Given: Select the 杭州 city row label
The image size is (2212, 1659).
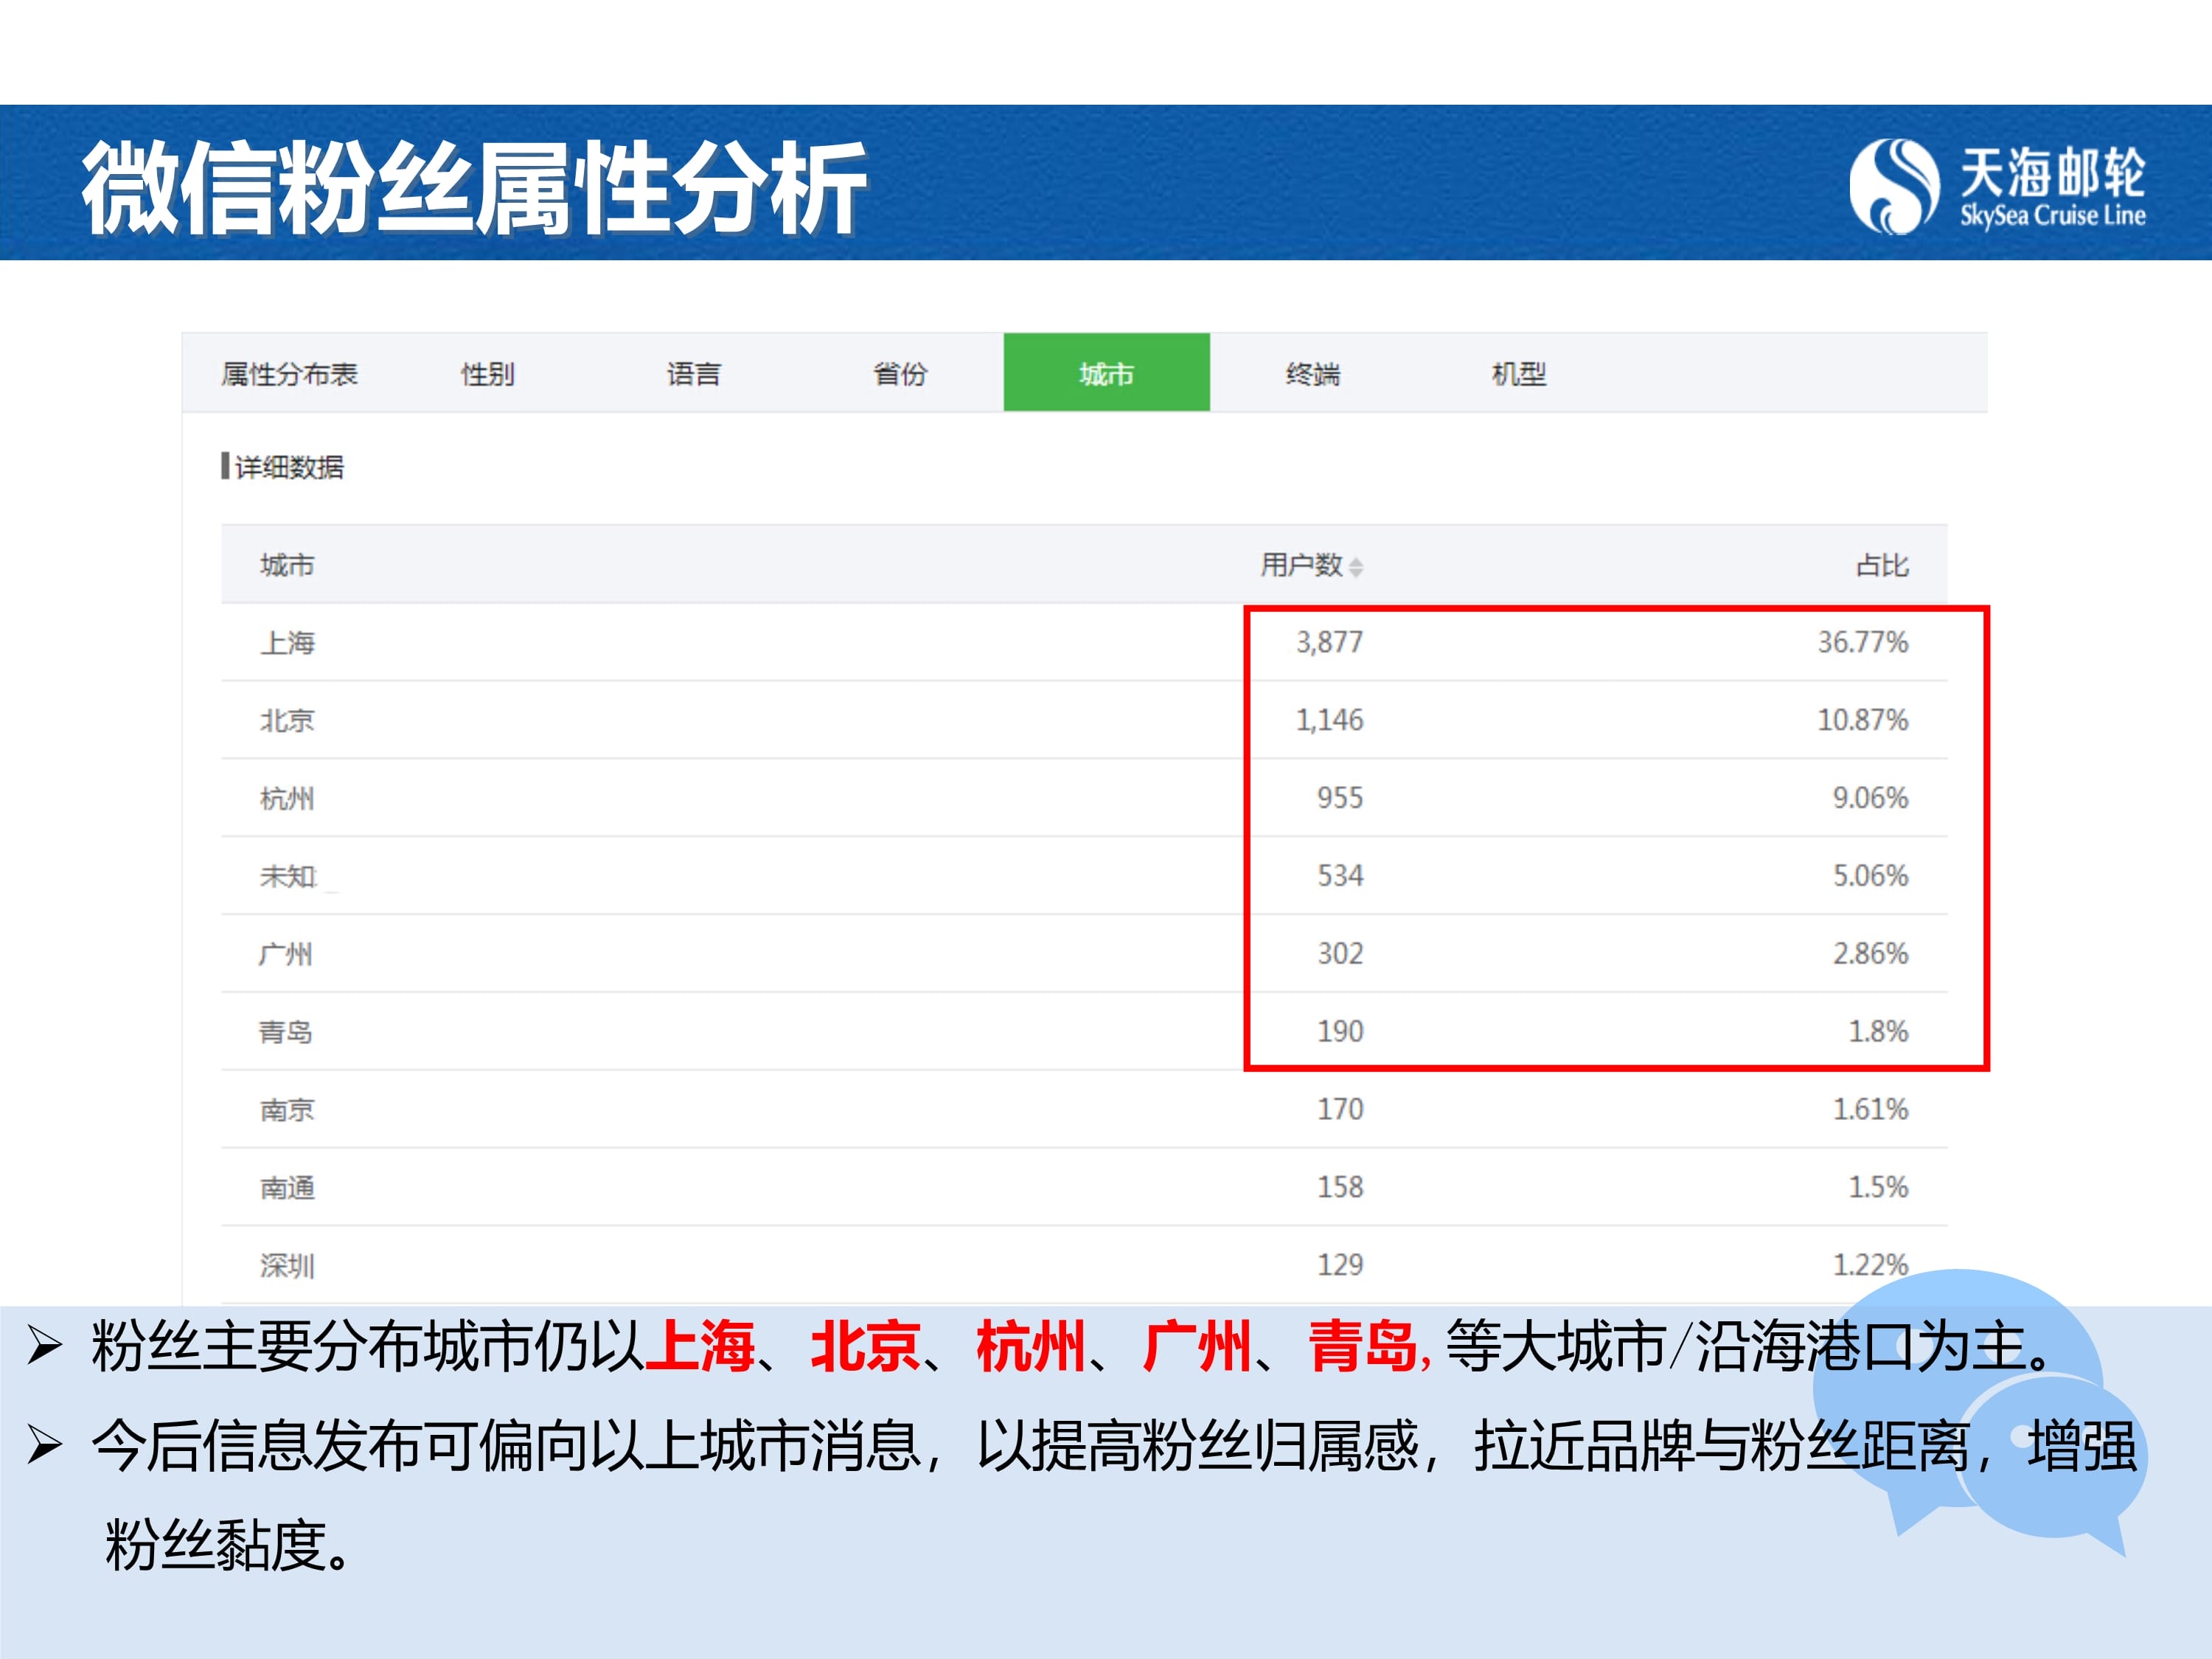Looking at the screenshot, I should (x=287, y=798).
